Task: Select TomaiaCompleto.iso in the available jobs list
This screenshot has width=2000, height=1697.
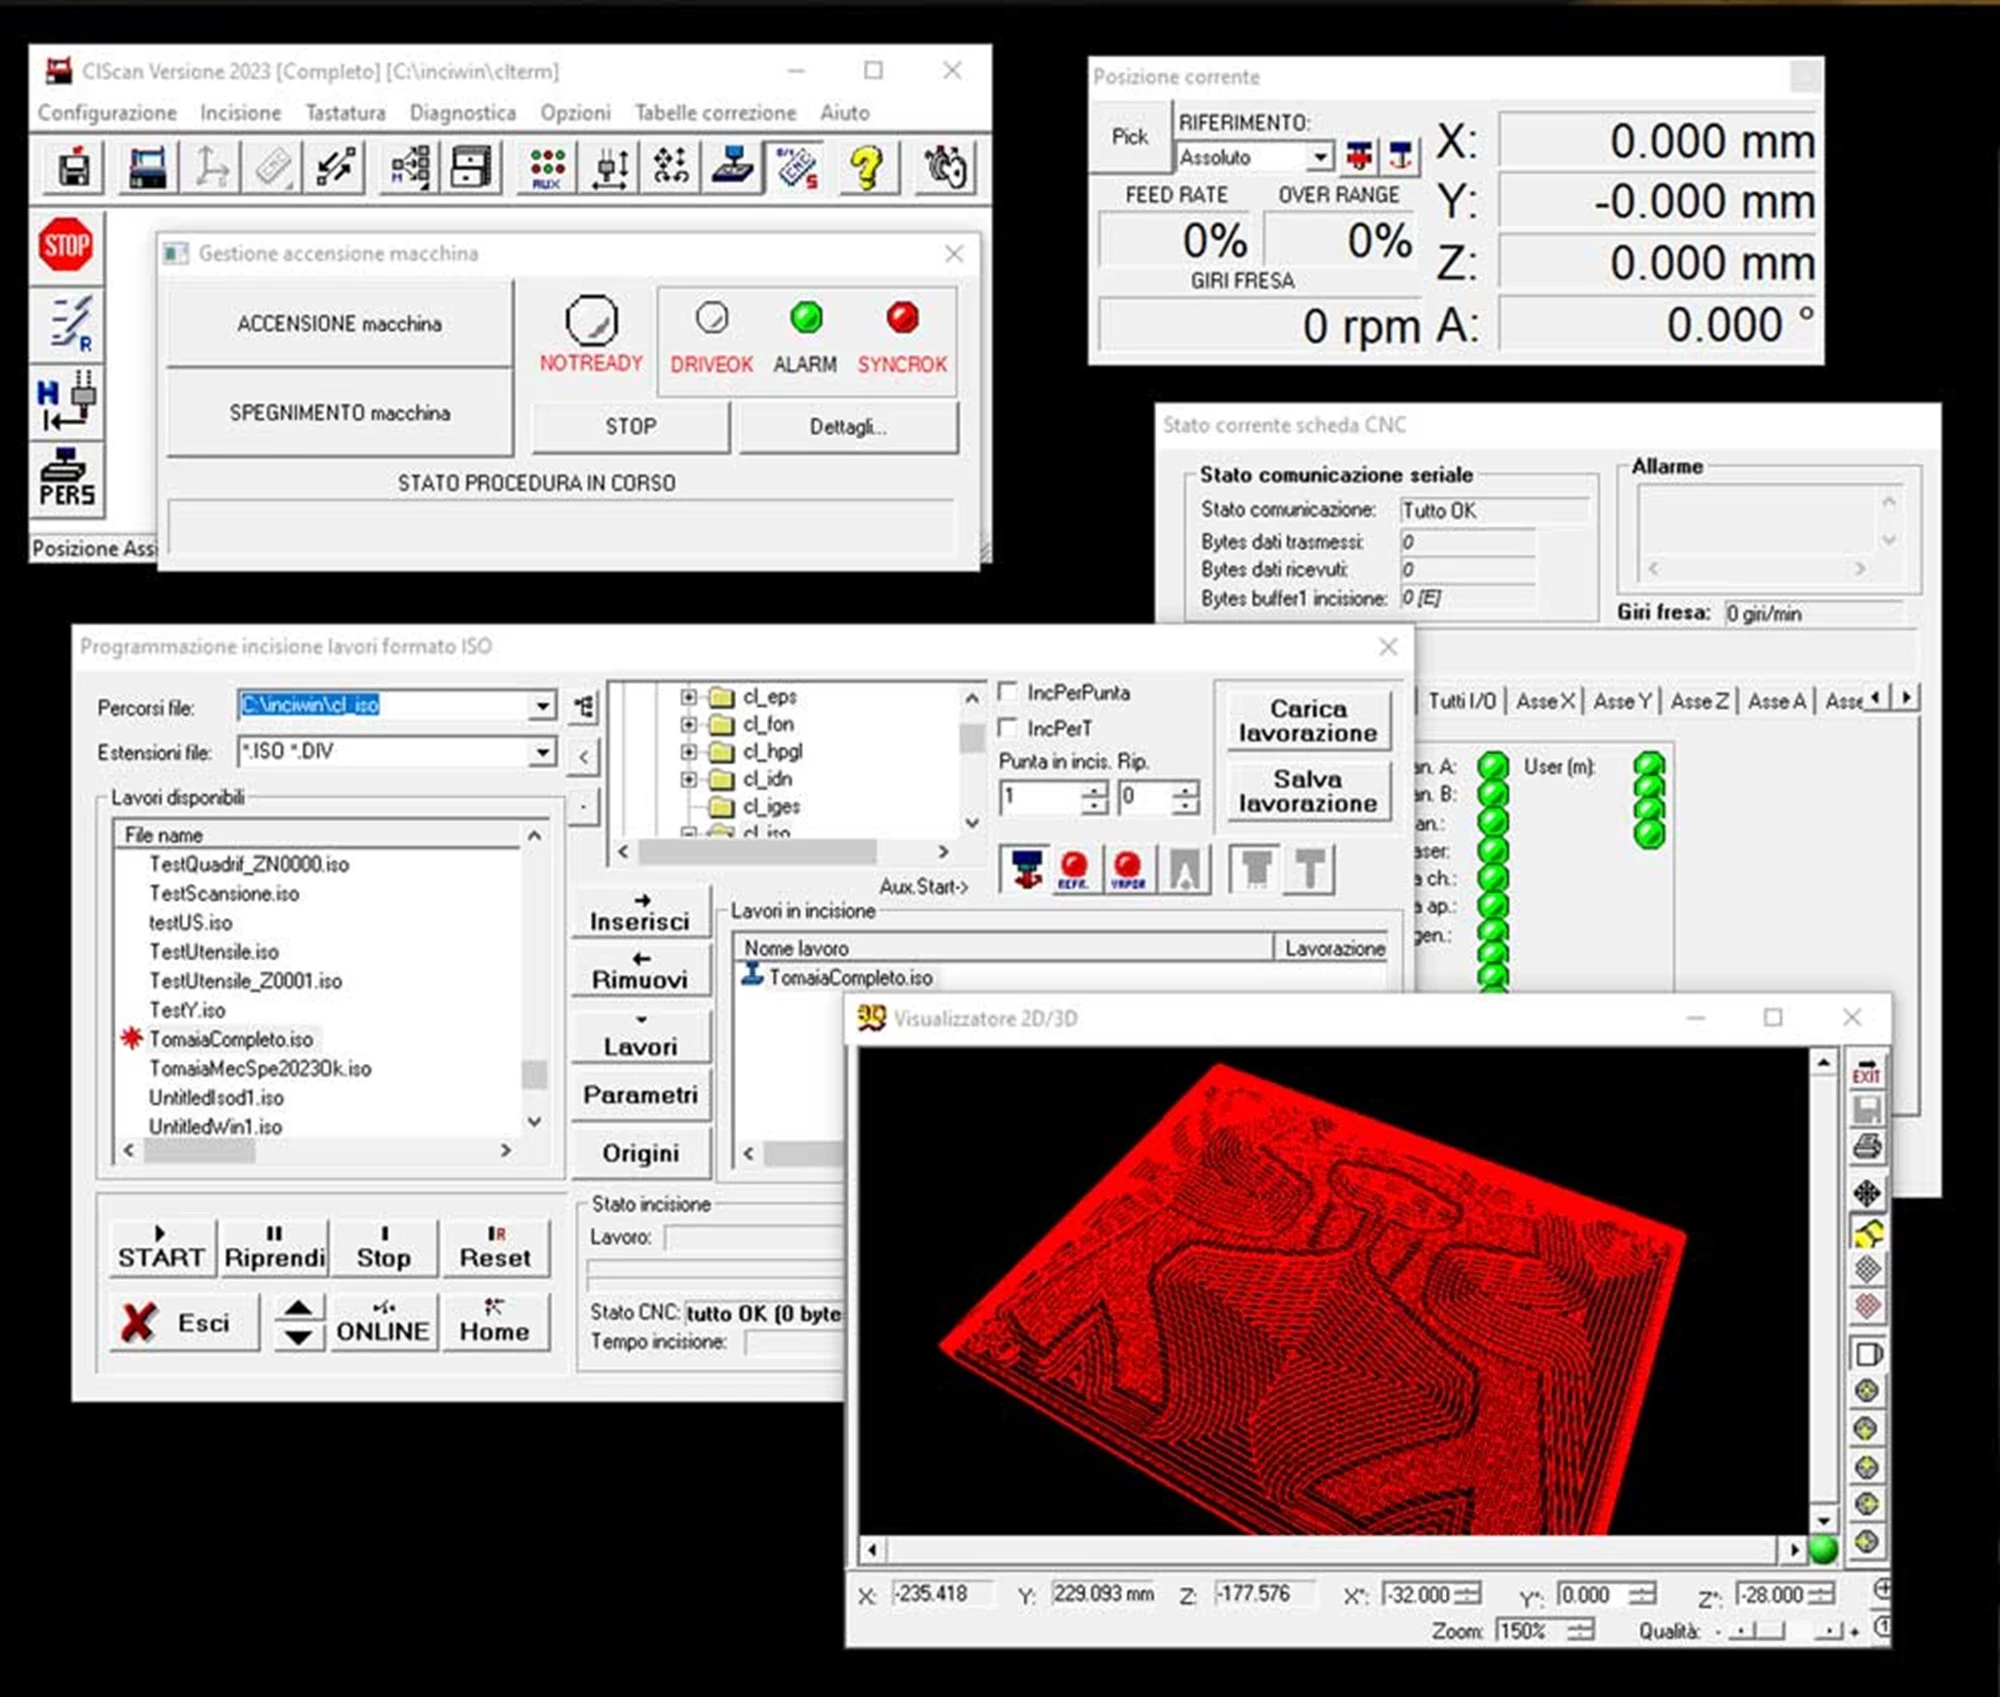Action: point(230,1040)
